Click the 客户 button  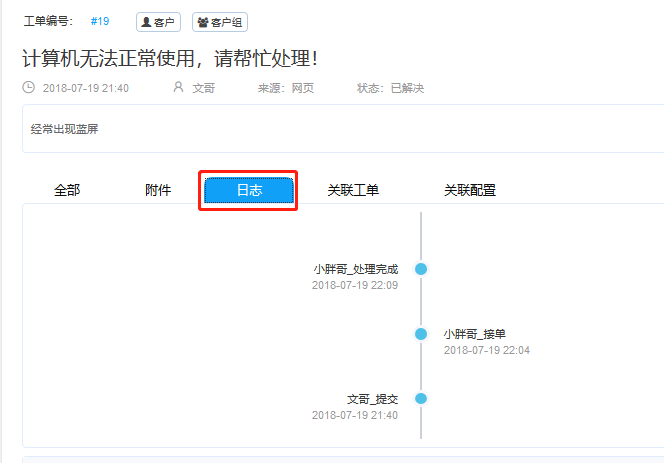(x=158, y=22)
